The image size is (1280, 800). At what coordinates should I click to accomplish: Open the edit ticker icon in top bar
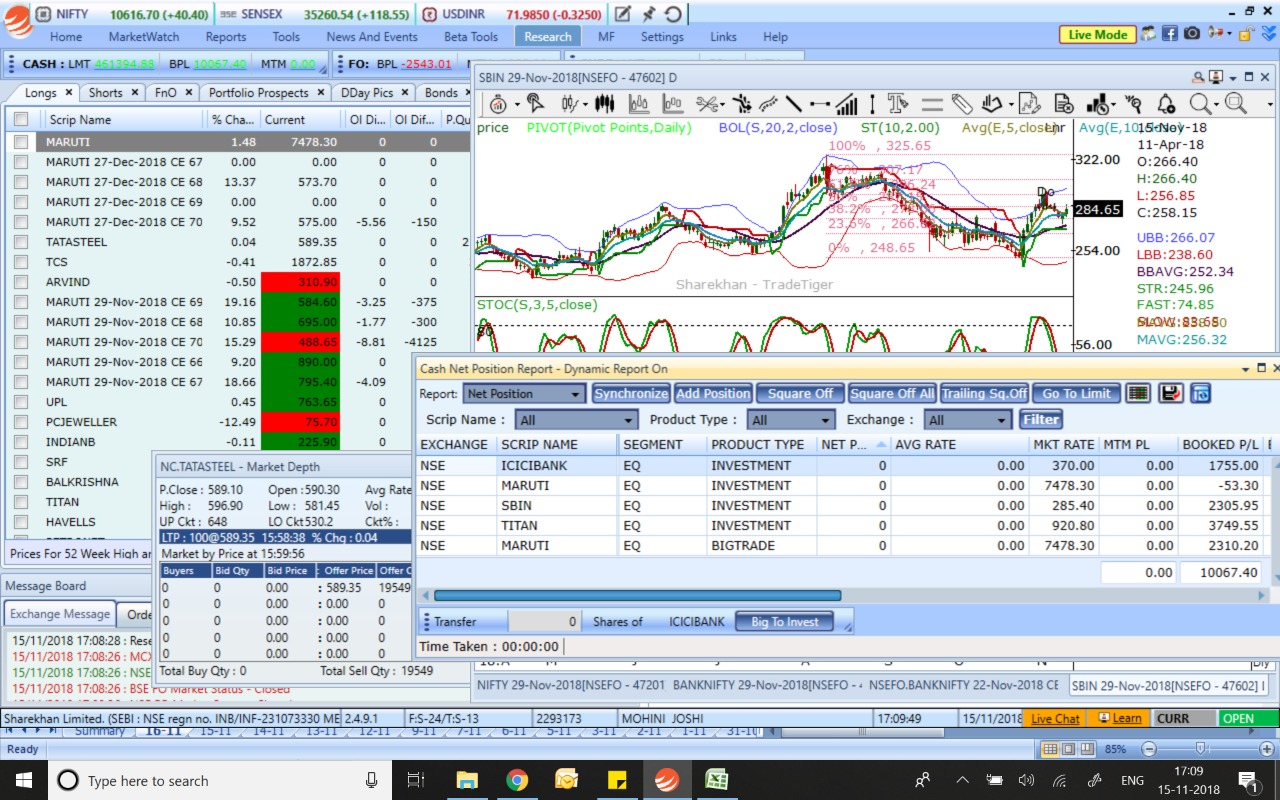pyautogui.click(x=622, y=14)
